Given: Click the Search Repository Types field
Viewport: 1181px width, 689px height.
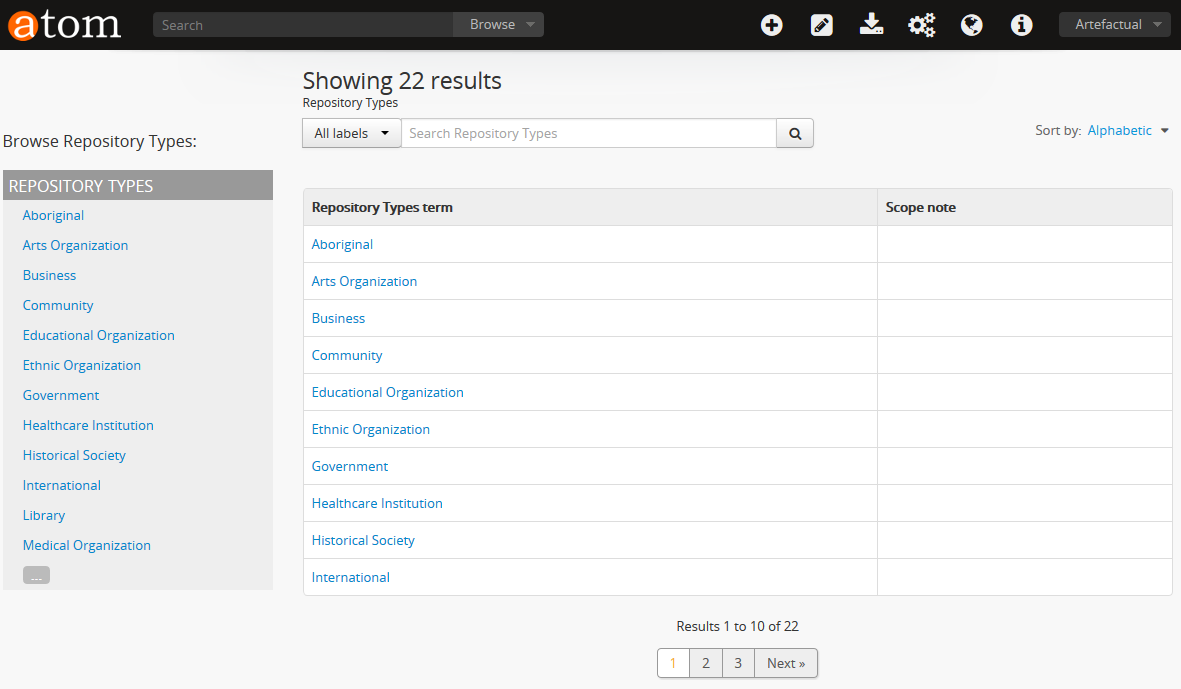Looking at the screenshot, I should click(588, 134).
